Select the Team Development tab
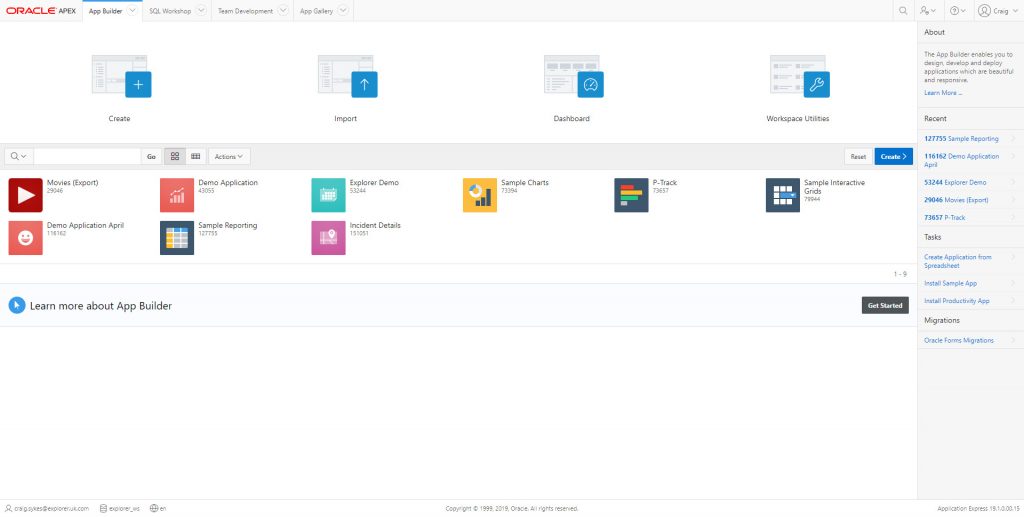Image resolution: width=1024 pixels, height=517 pixels. (245, 11)
